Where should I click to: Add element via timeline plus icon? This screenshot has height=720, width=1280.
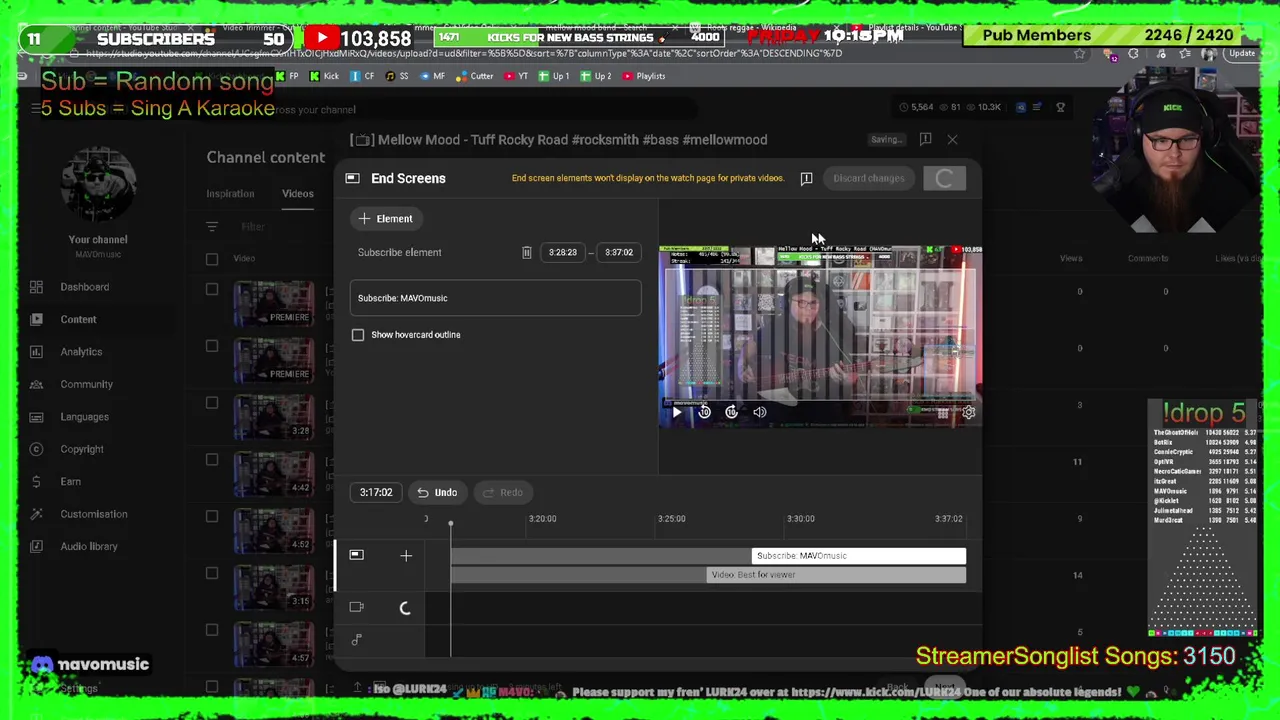406,555
